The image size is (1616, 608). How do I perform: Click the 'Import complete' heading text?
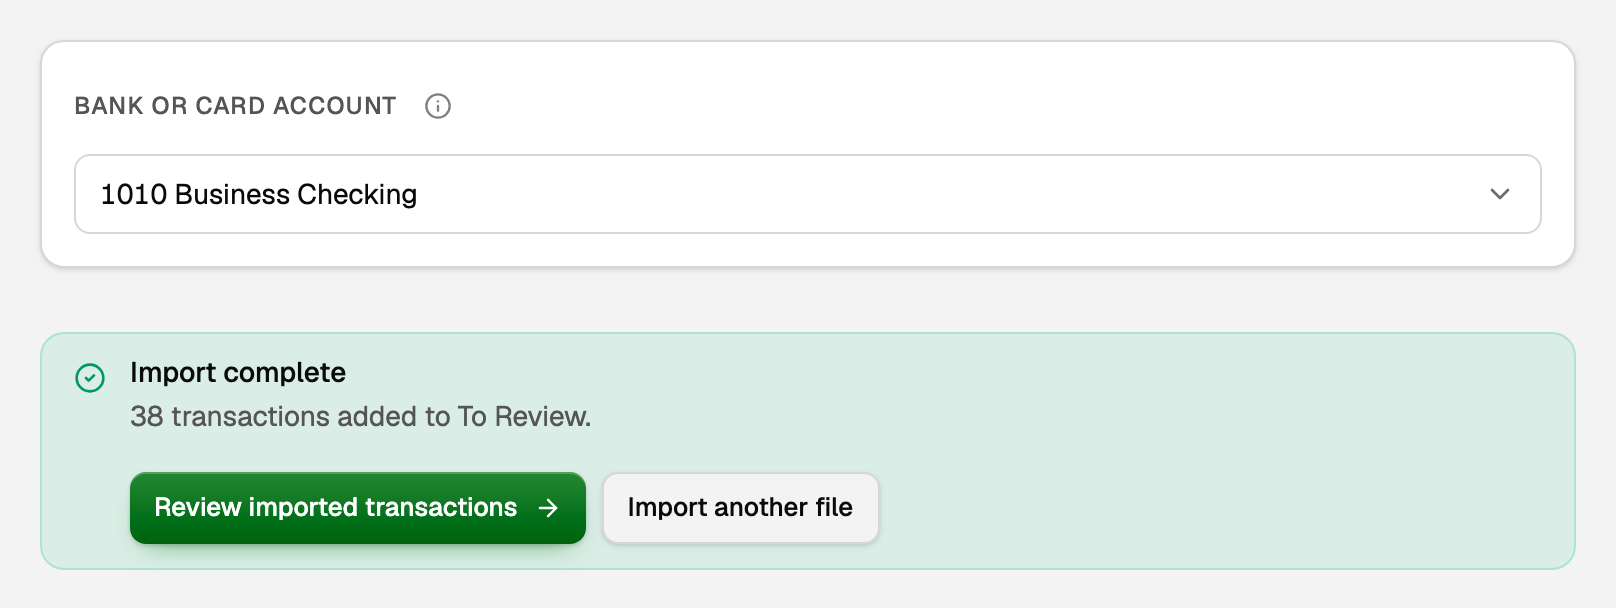pos(238,373)
